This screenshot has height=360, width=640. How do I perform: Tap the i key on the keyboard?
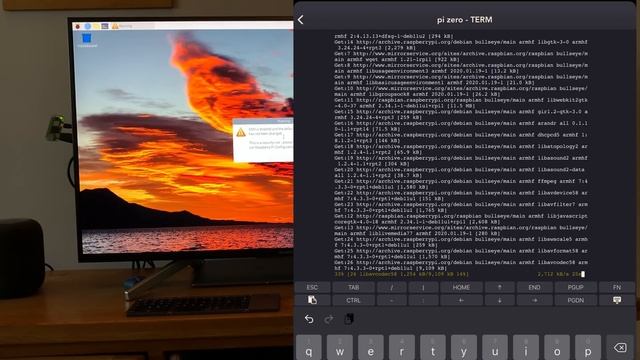coord(526,348)
